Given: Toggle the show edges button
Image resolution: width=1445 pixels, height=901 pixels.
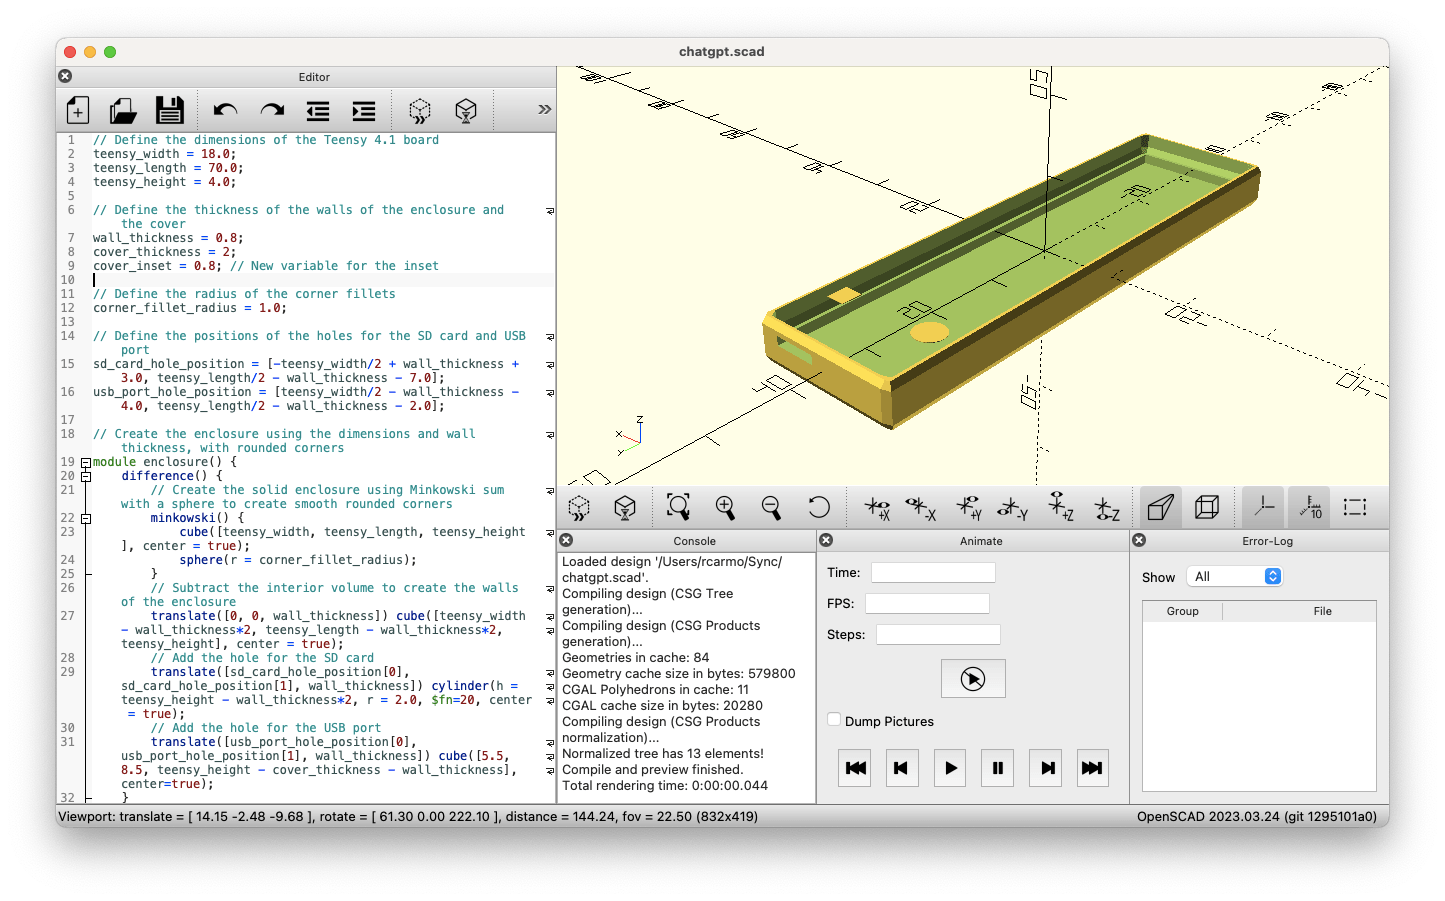Looking at the screenshot, I should click(x=1355, y=508).
